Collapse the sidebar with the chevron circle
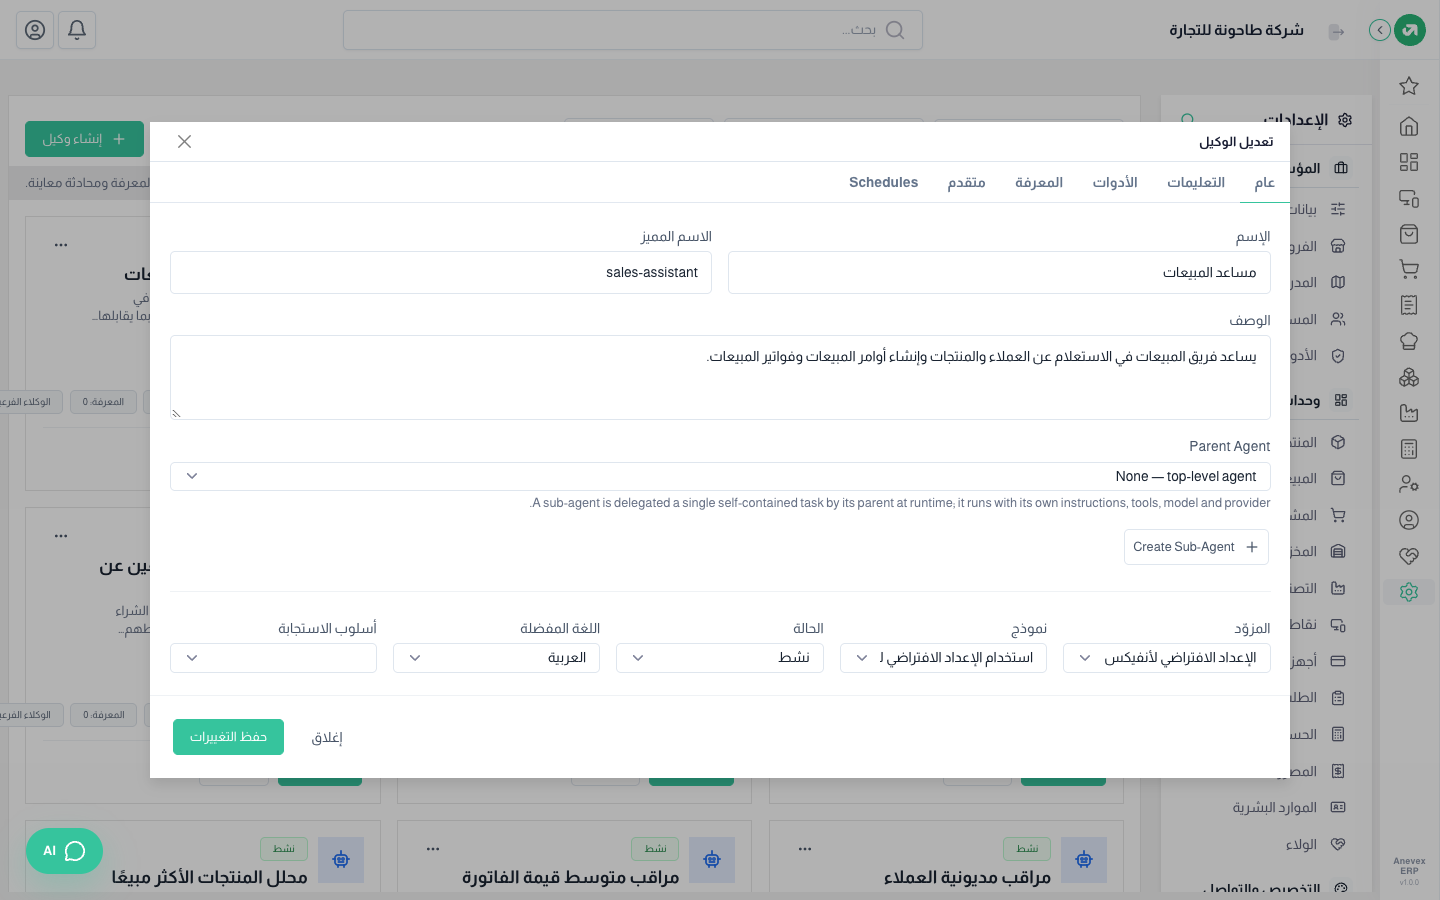 (x=1380, y=30)
